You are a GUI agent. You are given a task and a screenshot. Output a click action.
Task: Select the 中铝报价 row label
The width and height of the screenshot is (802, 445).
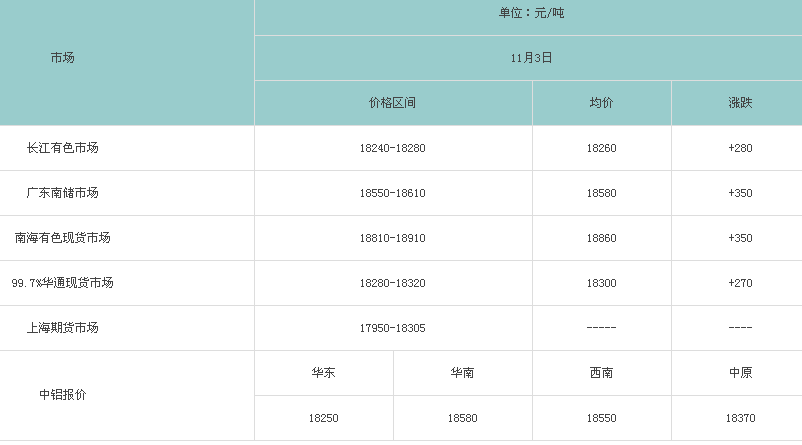[x=62, y=395]
